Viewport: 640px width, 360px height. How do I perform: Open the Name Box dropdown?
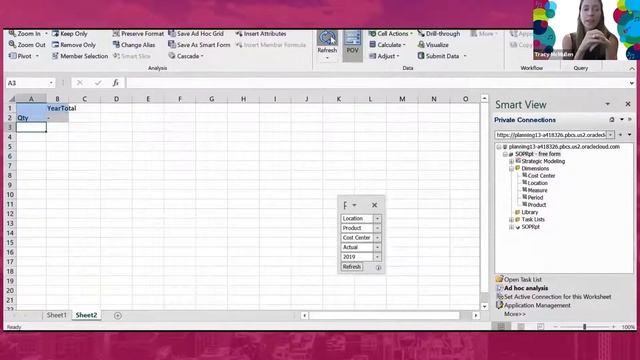click(x=51, y=83)
